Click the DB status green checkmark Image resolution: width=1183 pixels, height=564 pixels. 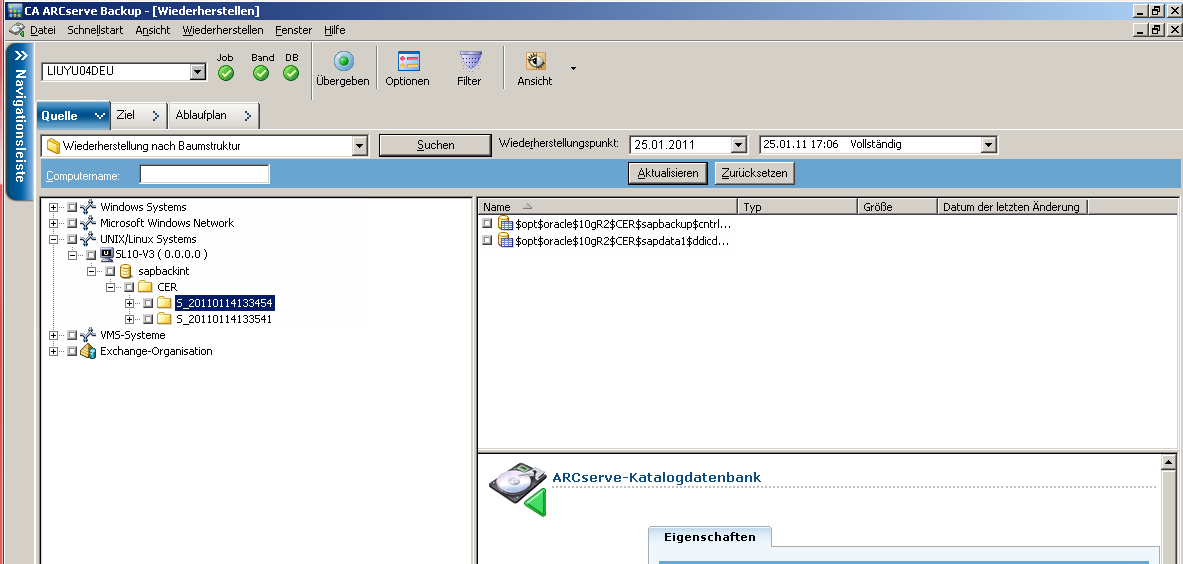point(291,73)
